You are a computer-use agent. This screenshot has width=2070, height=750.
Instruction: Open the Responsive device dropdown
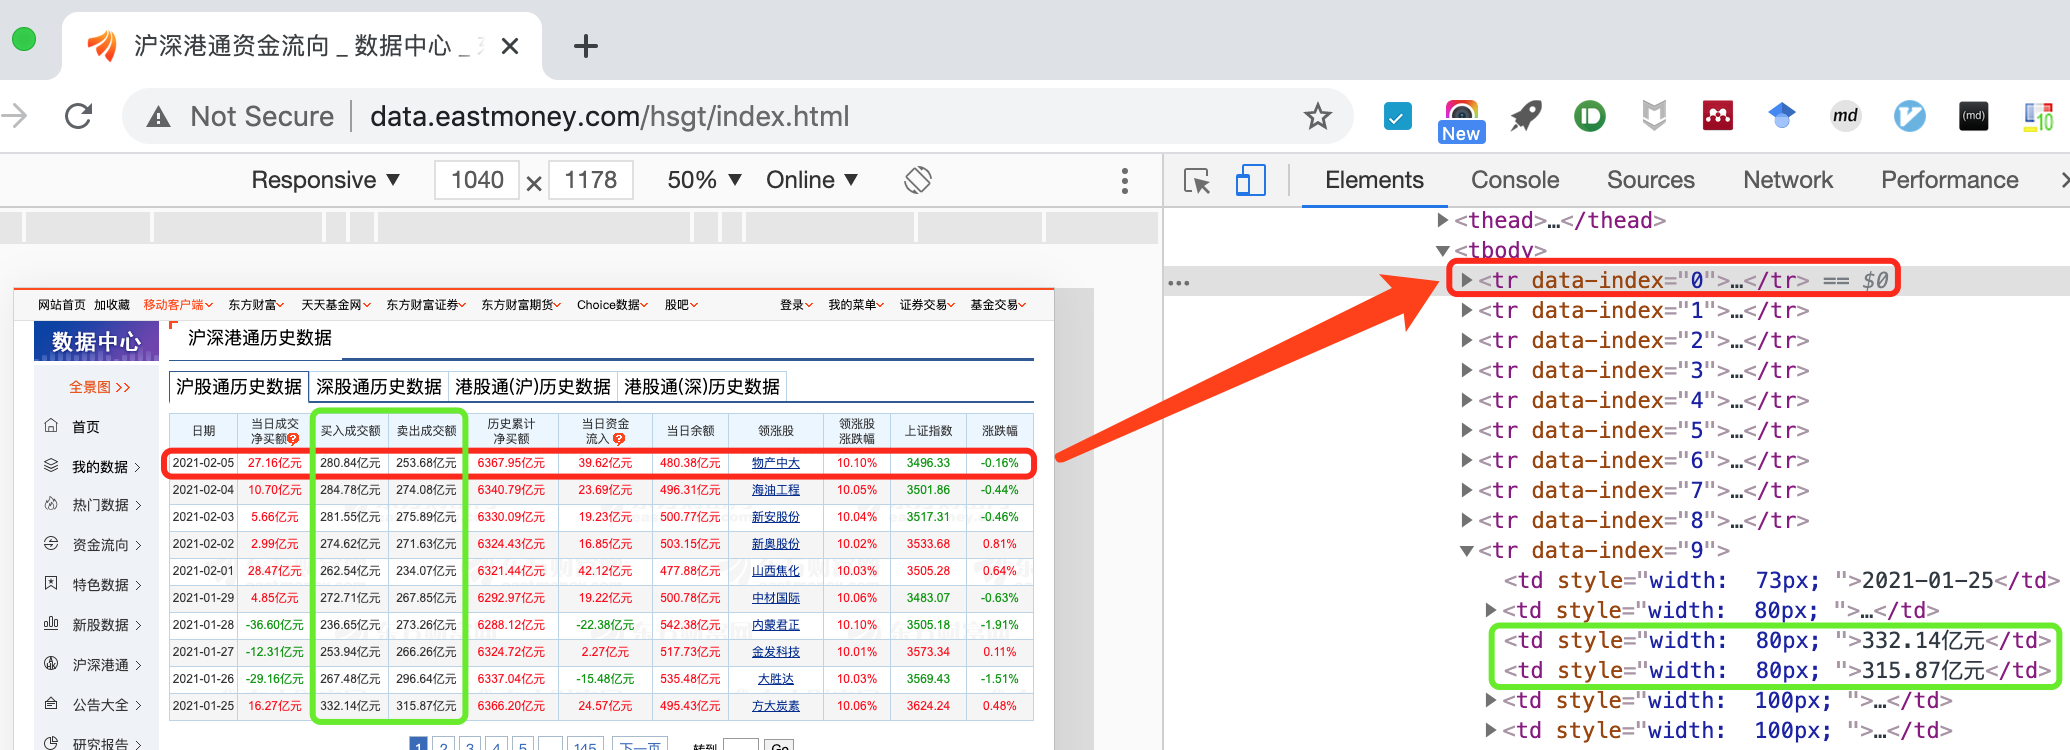325,180
